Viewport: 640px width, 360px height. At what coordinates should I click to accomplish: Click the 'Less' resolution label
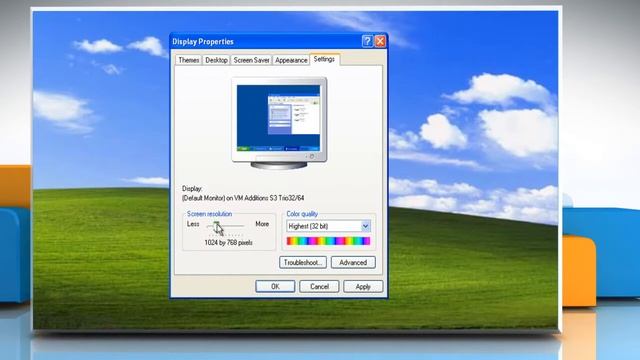coord(193,224)
